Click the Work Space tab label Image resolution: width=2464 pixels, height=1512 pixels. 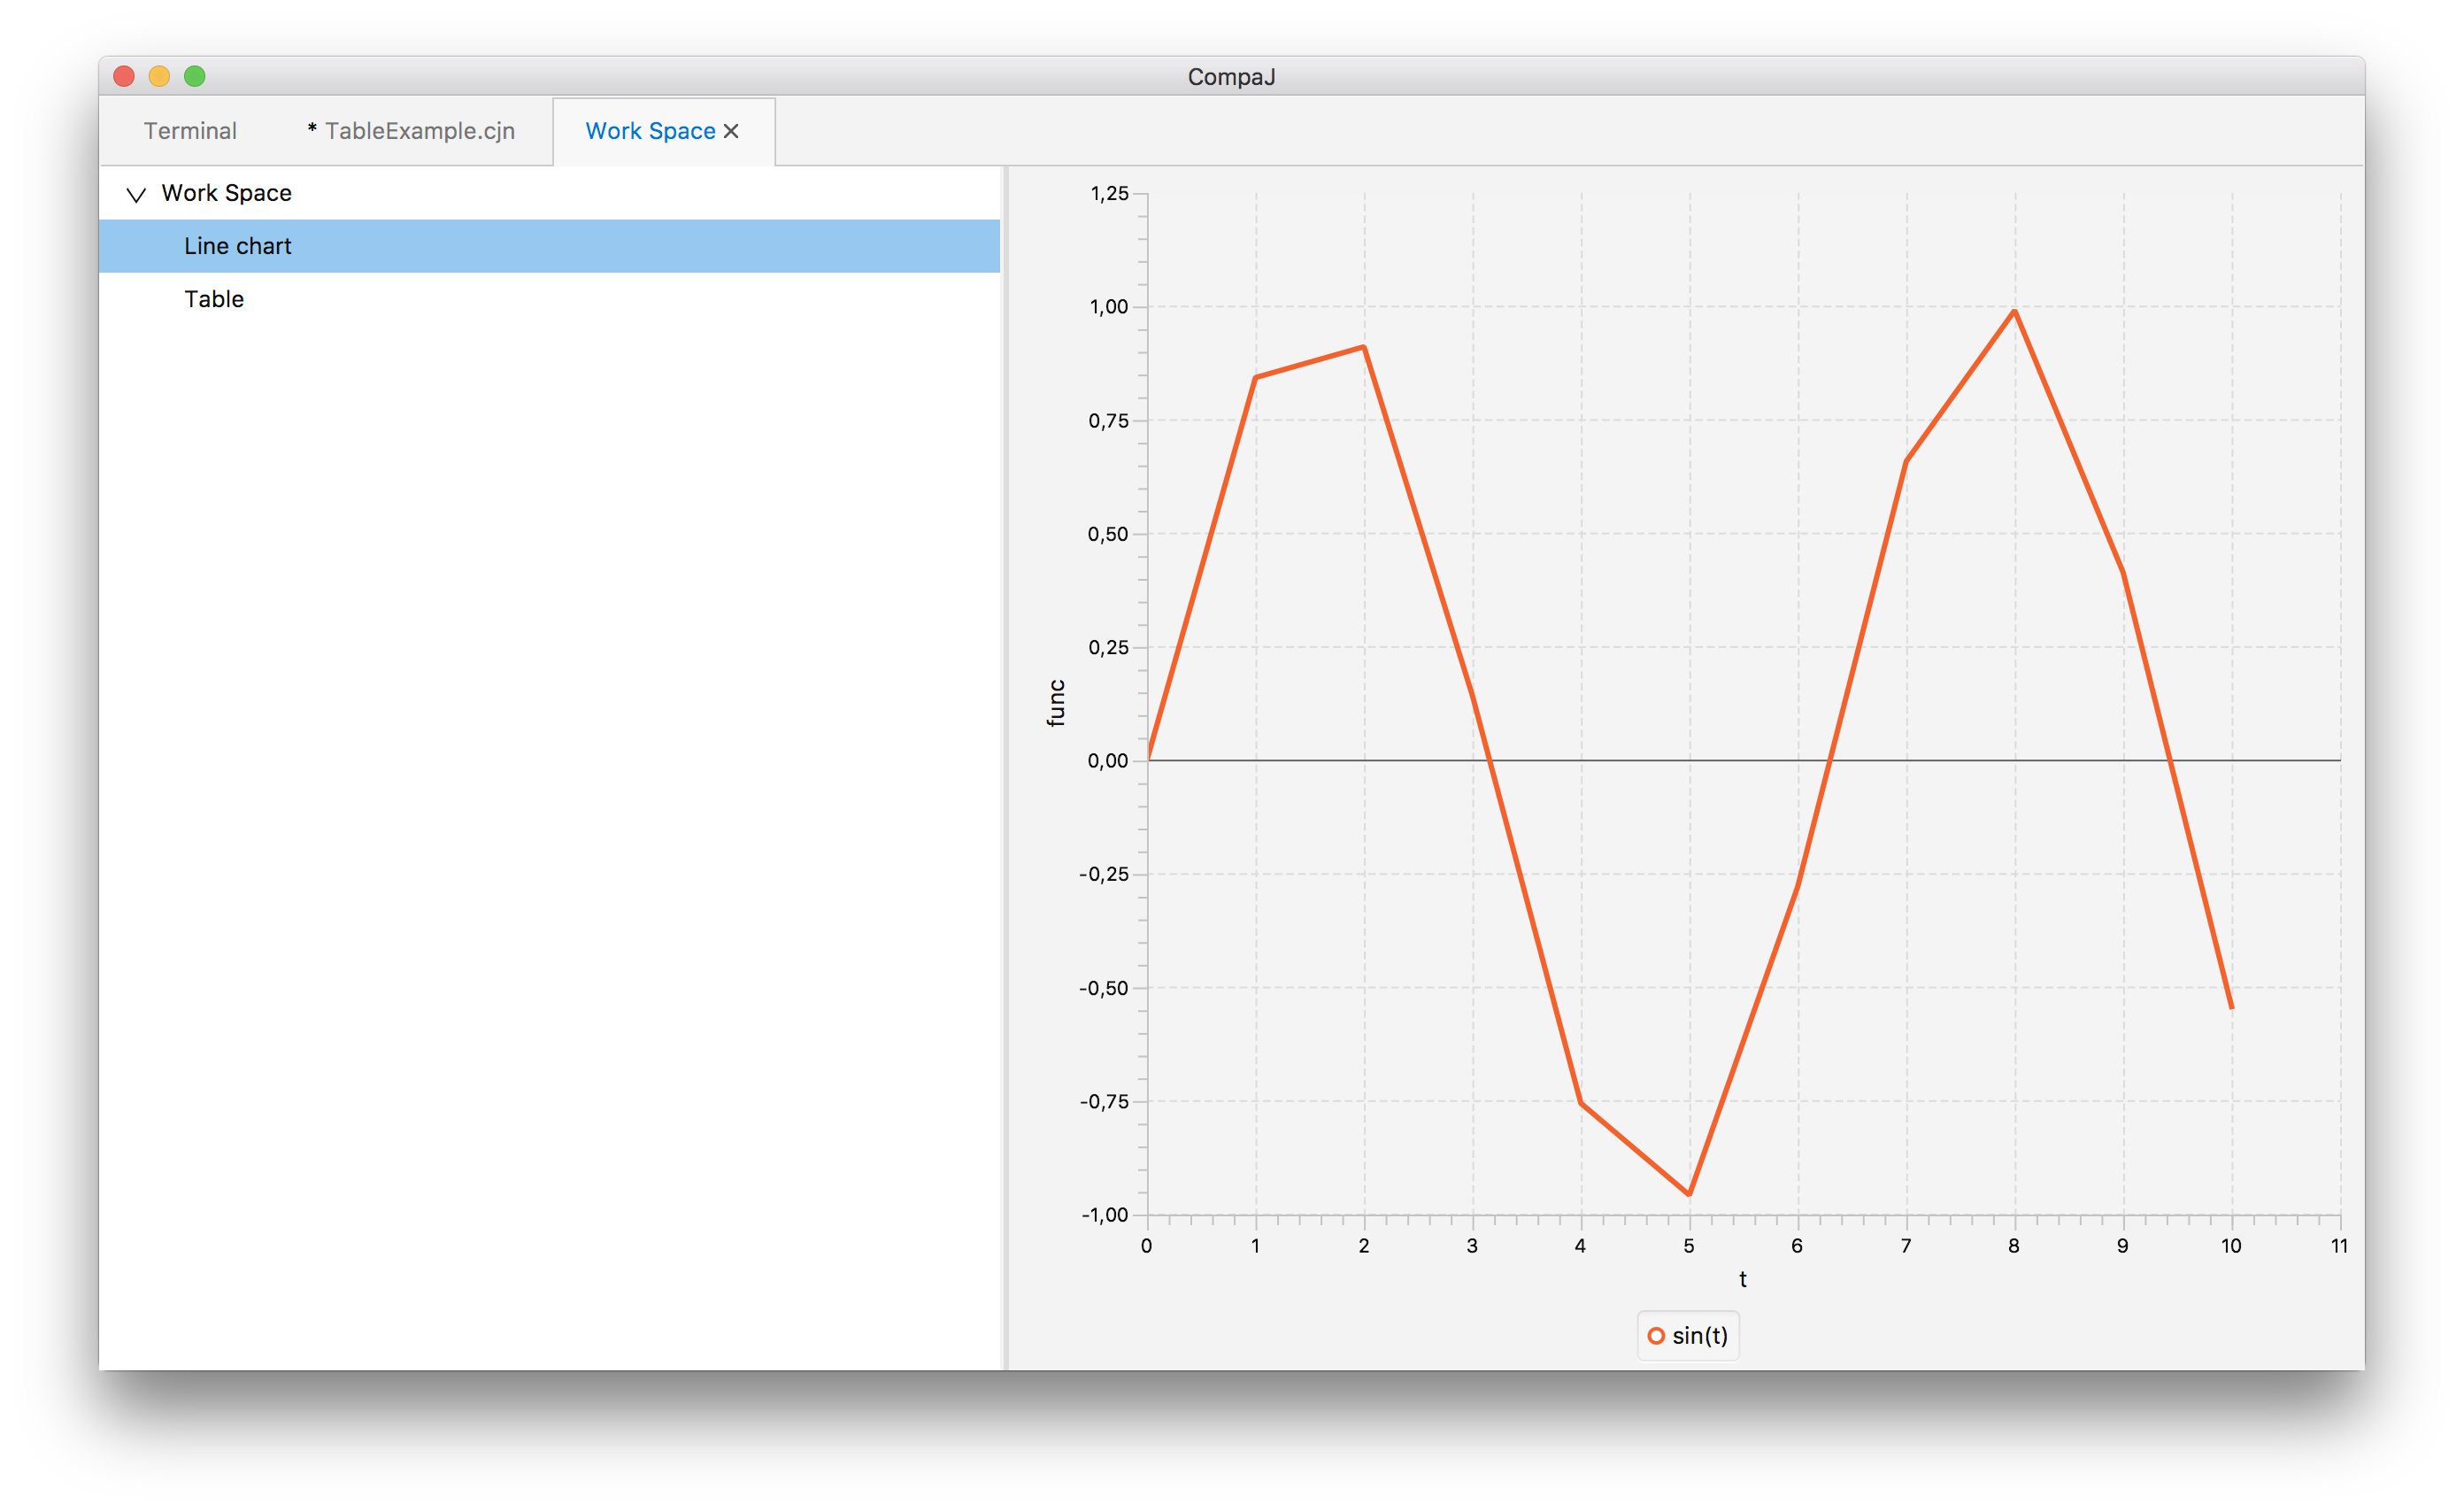click(x=650, y=131)
